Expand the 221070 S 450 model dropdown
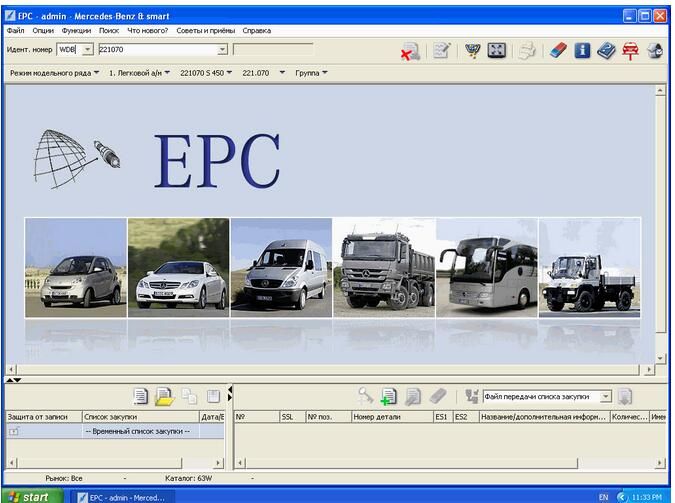Image resolution: width=675 pixels, height=503 pixels. point(206,72)
